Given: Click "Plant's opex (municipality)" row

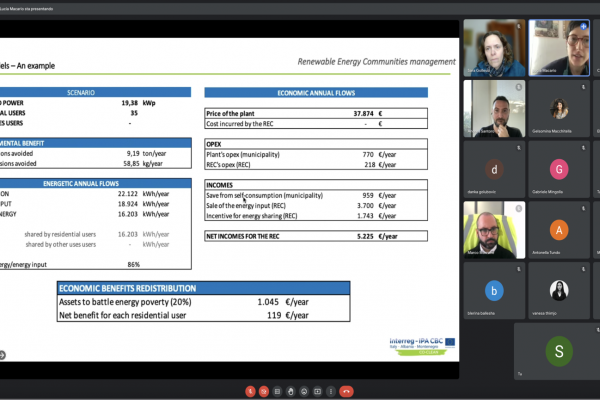Looking at the screenshot, I should (x=316, y=154).
